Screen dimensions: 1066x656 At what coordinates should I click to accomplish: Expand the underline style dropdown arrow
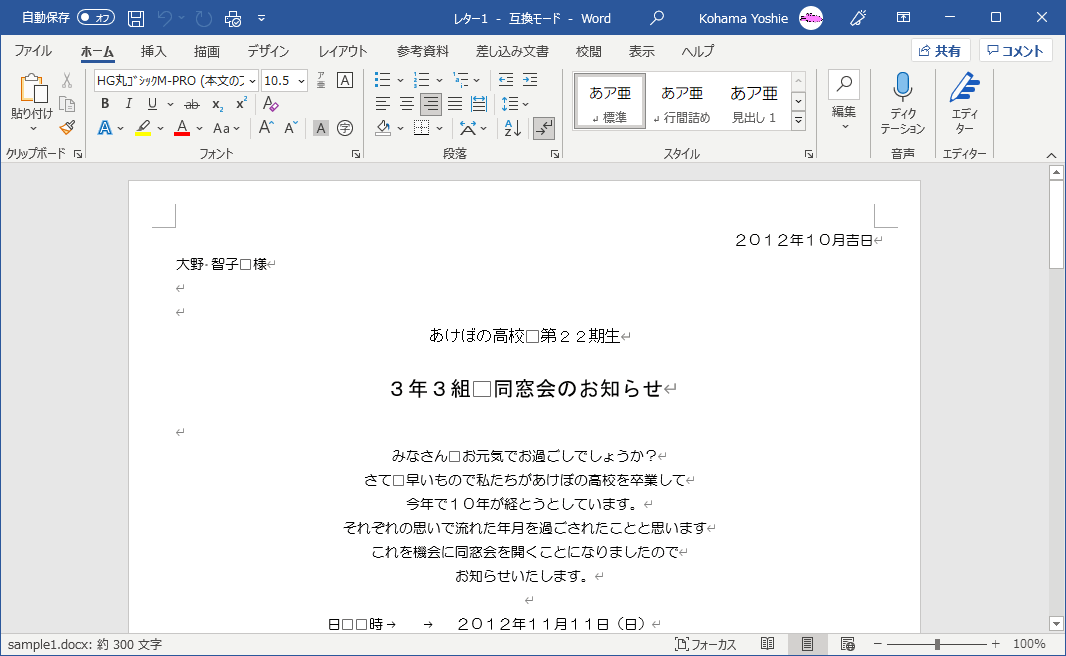tap(170, 104)
